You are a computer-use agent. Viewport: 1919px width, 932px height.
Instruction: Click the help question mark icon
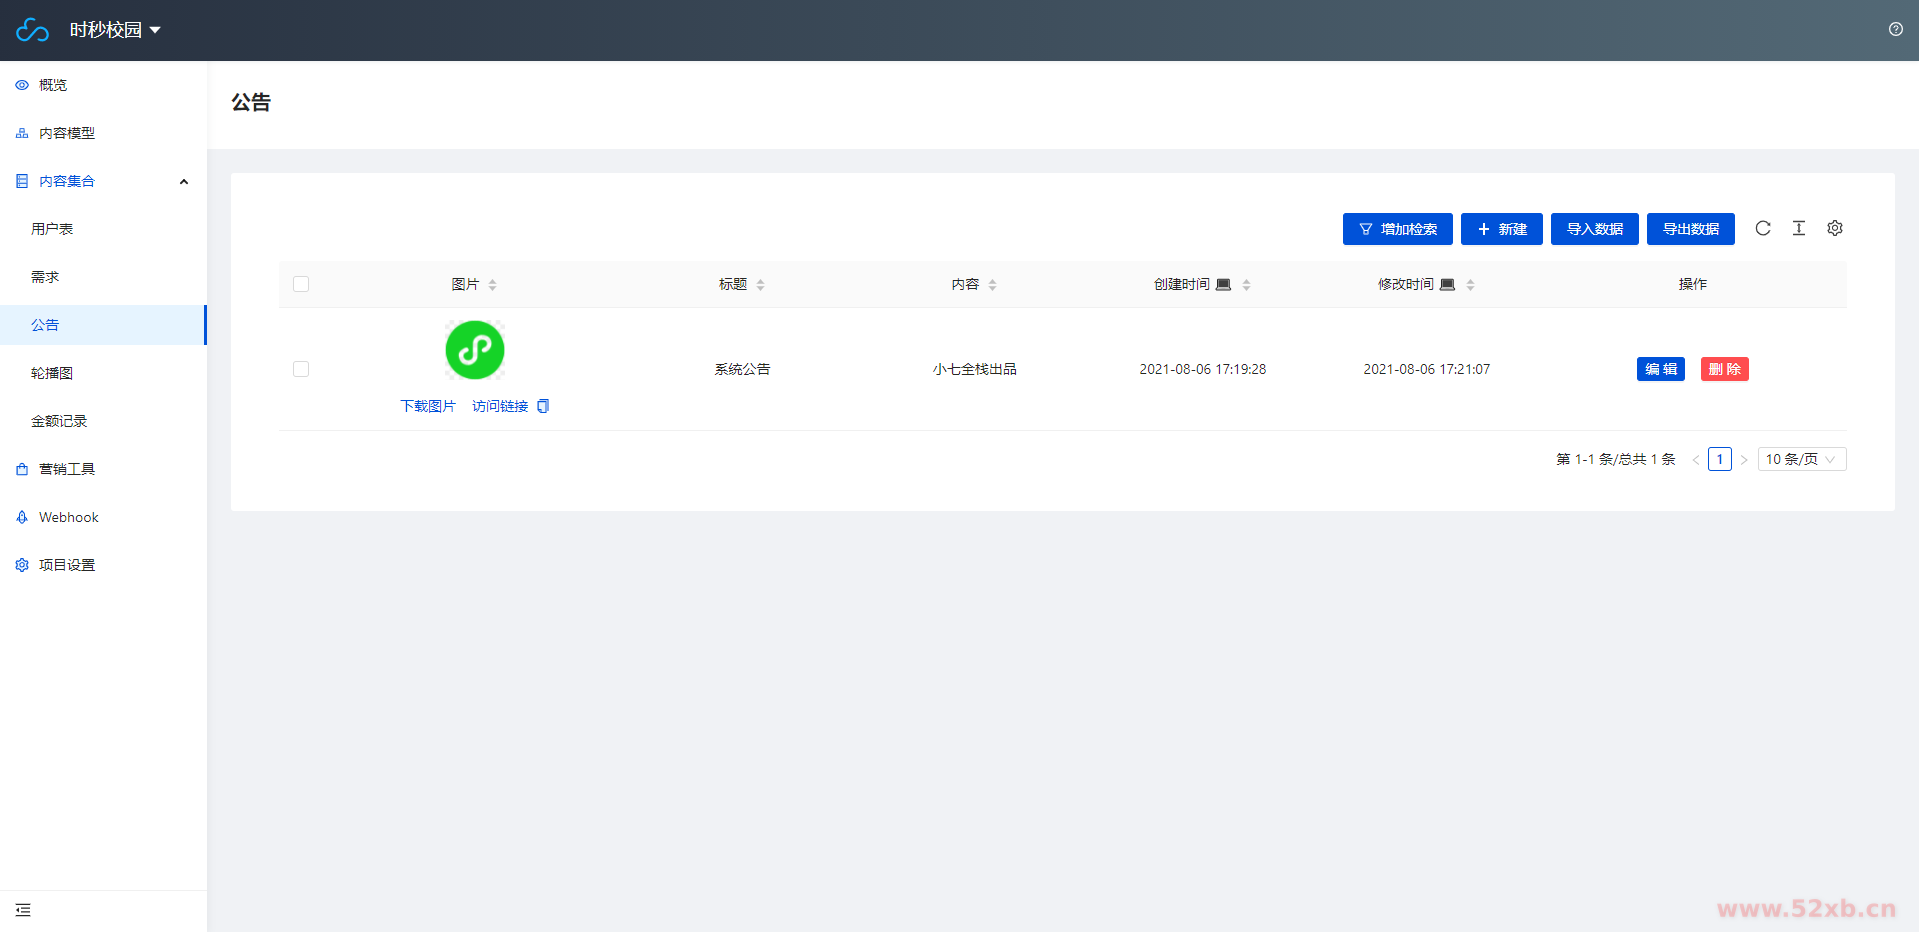tap(1895, 30)
